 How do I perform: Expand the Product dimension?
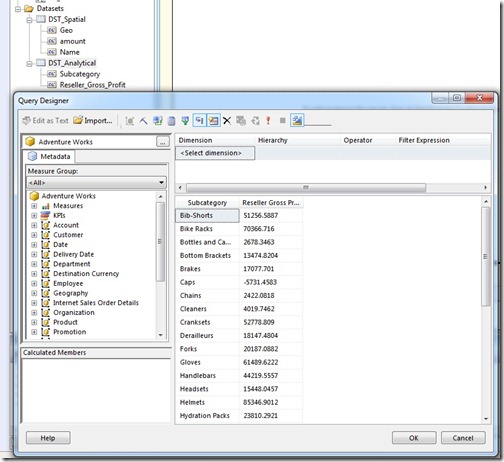34,322
